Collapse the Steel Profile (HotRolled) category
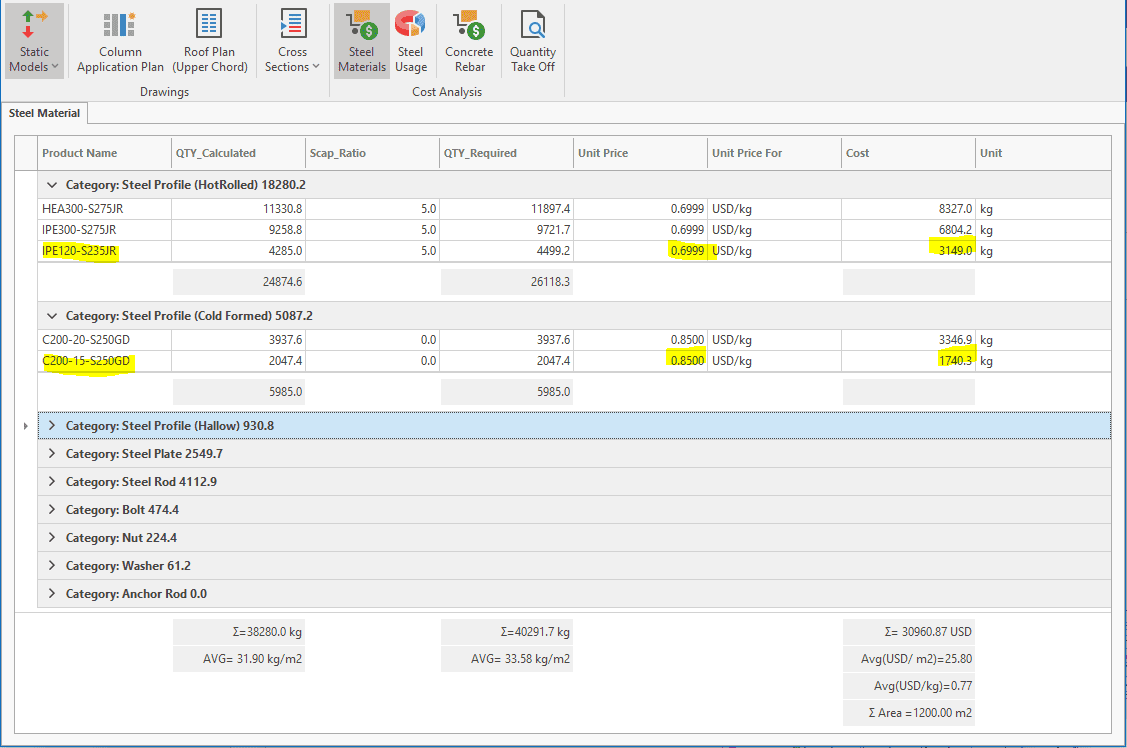The height and width of the screenshot is (748, 1127). [52, 185]
